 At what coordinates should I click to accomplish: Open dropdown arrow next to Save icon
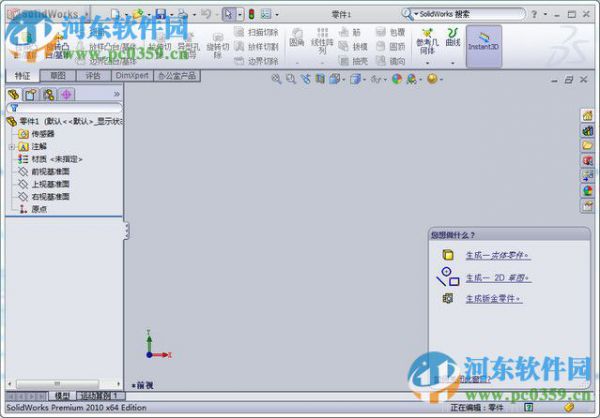click(x=171, y=15)
